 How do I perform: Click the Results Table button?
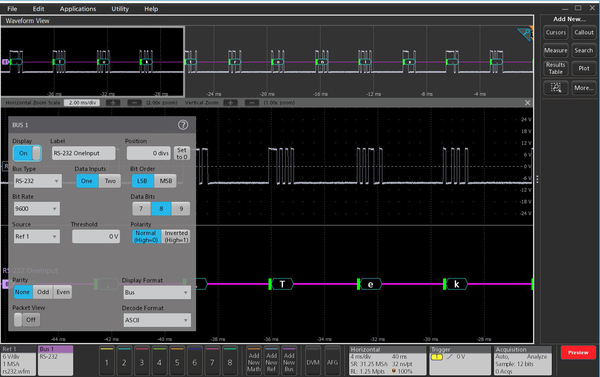point(556,68)
